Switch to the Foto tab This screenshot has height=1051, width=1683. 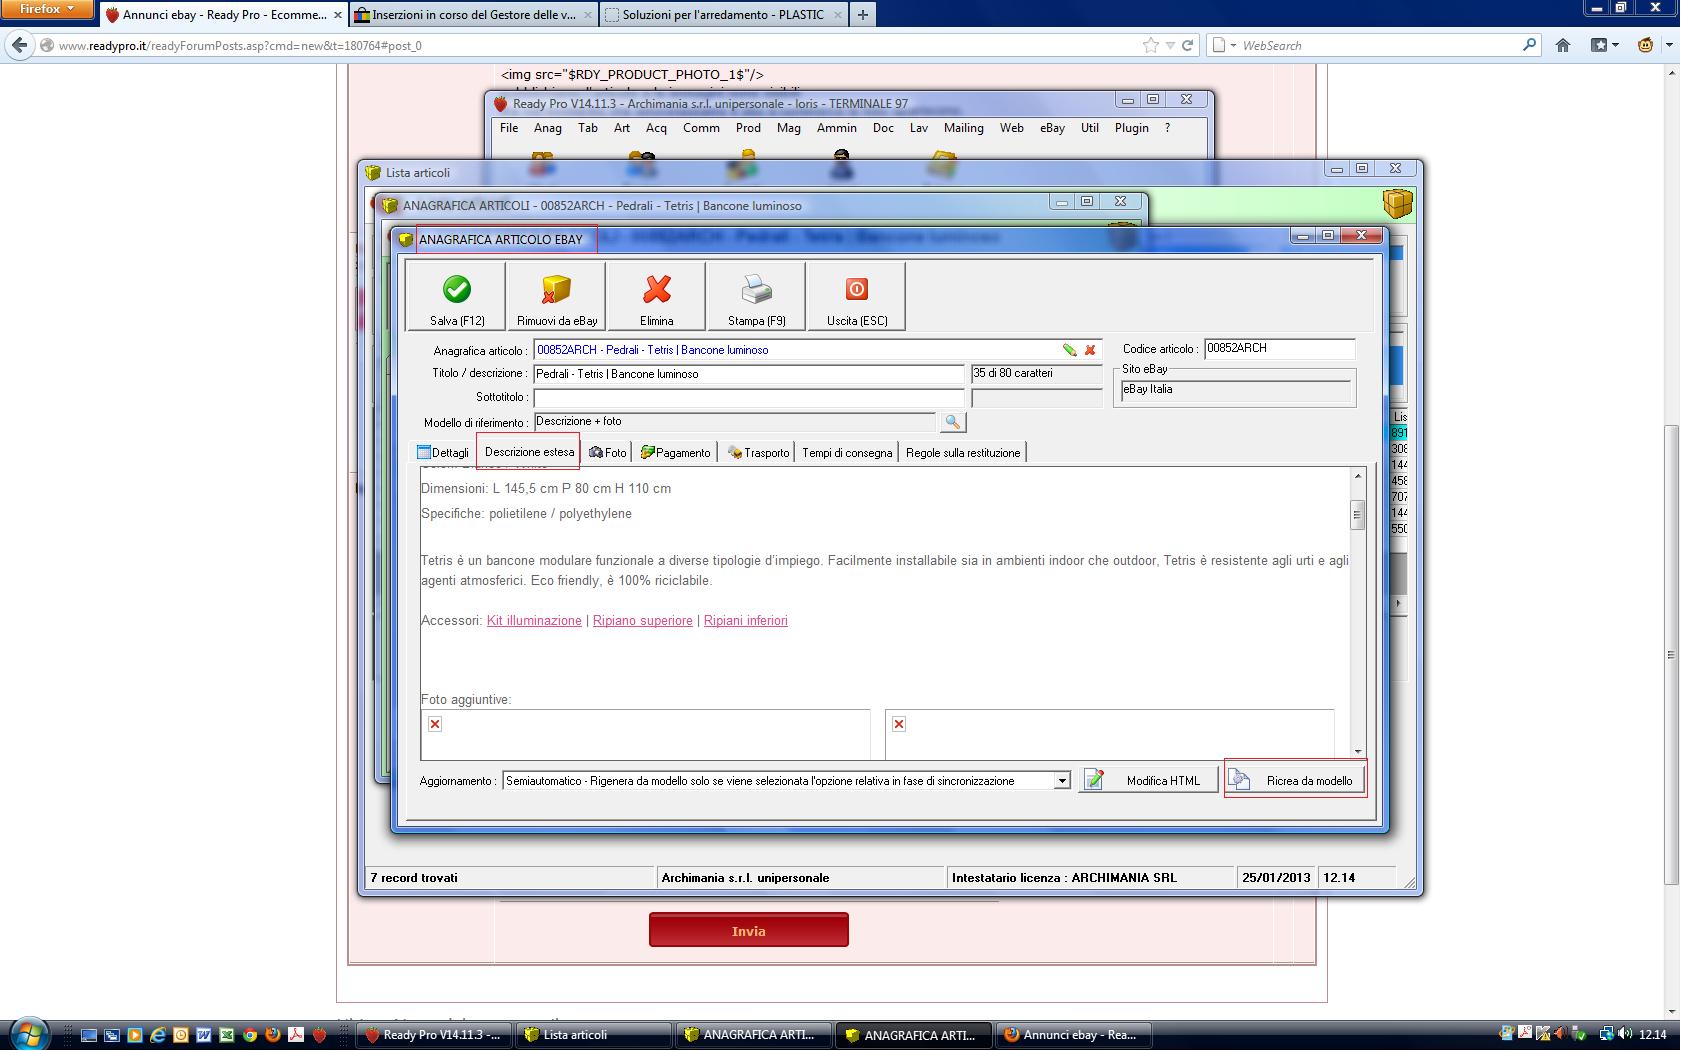pos(608,453)
